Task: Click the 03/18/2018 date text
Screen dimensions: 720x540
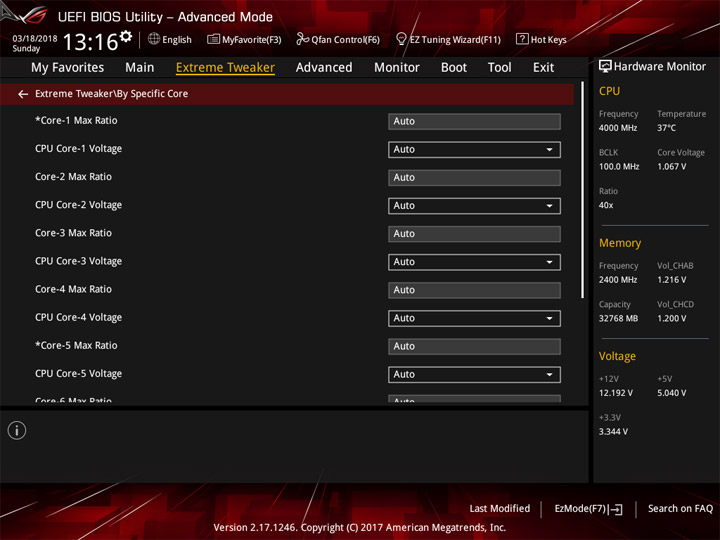Action: [x=35, y=39]
